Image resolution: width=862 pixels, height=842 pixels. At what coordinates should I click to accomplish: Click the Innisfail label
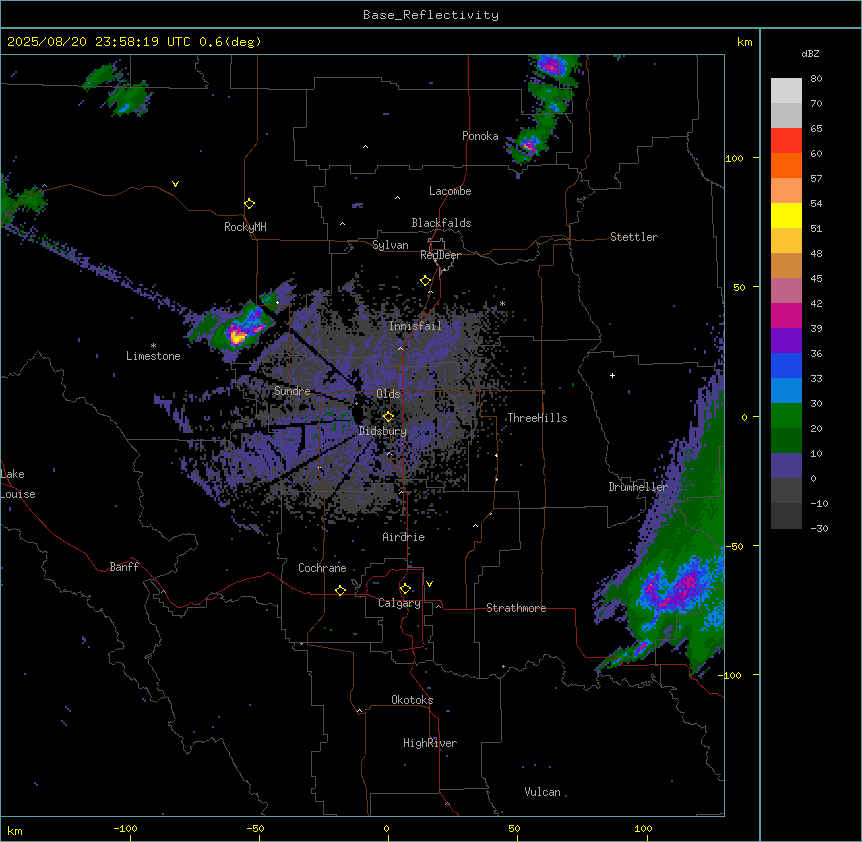[415, 326]
